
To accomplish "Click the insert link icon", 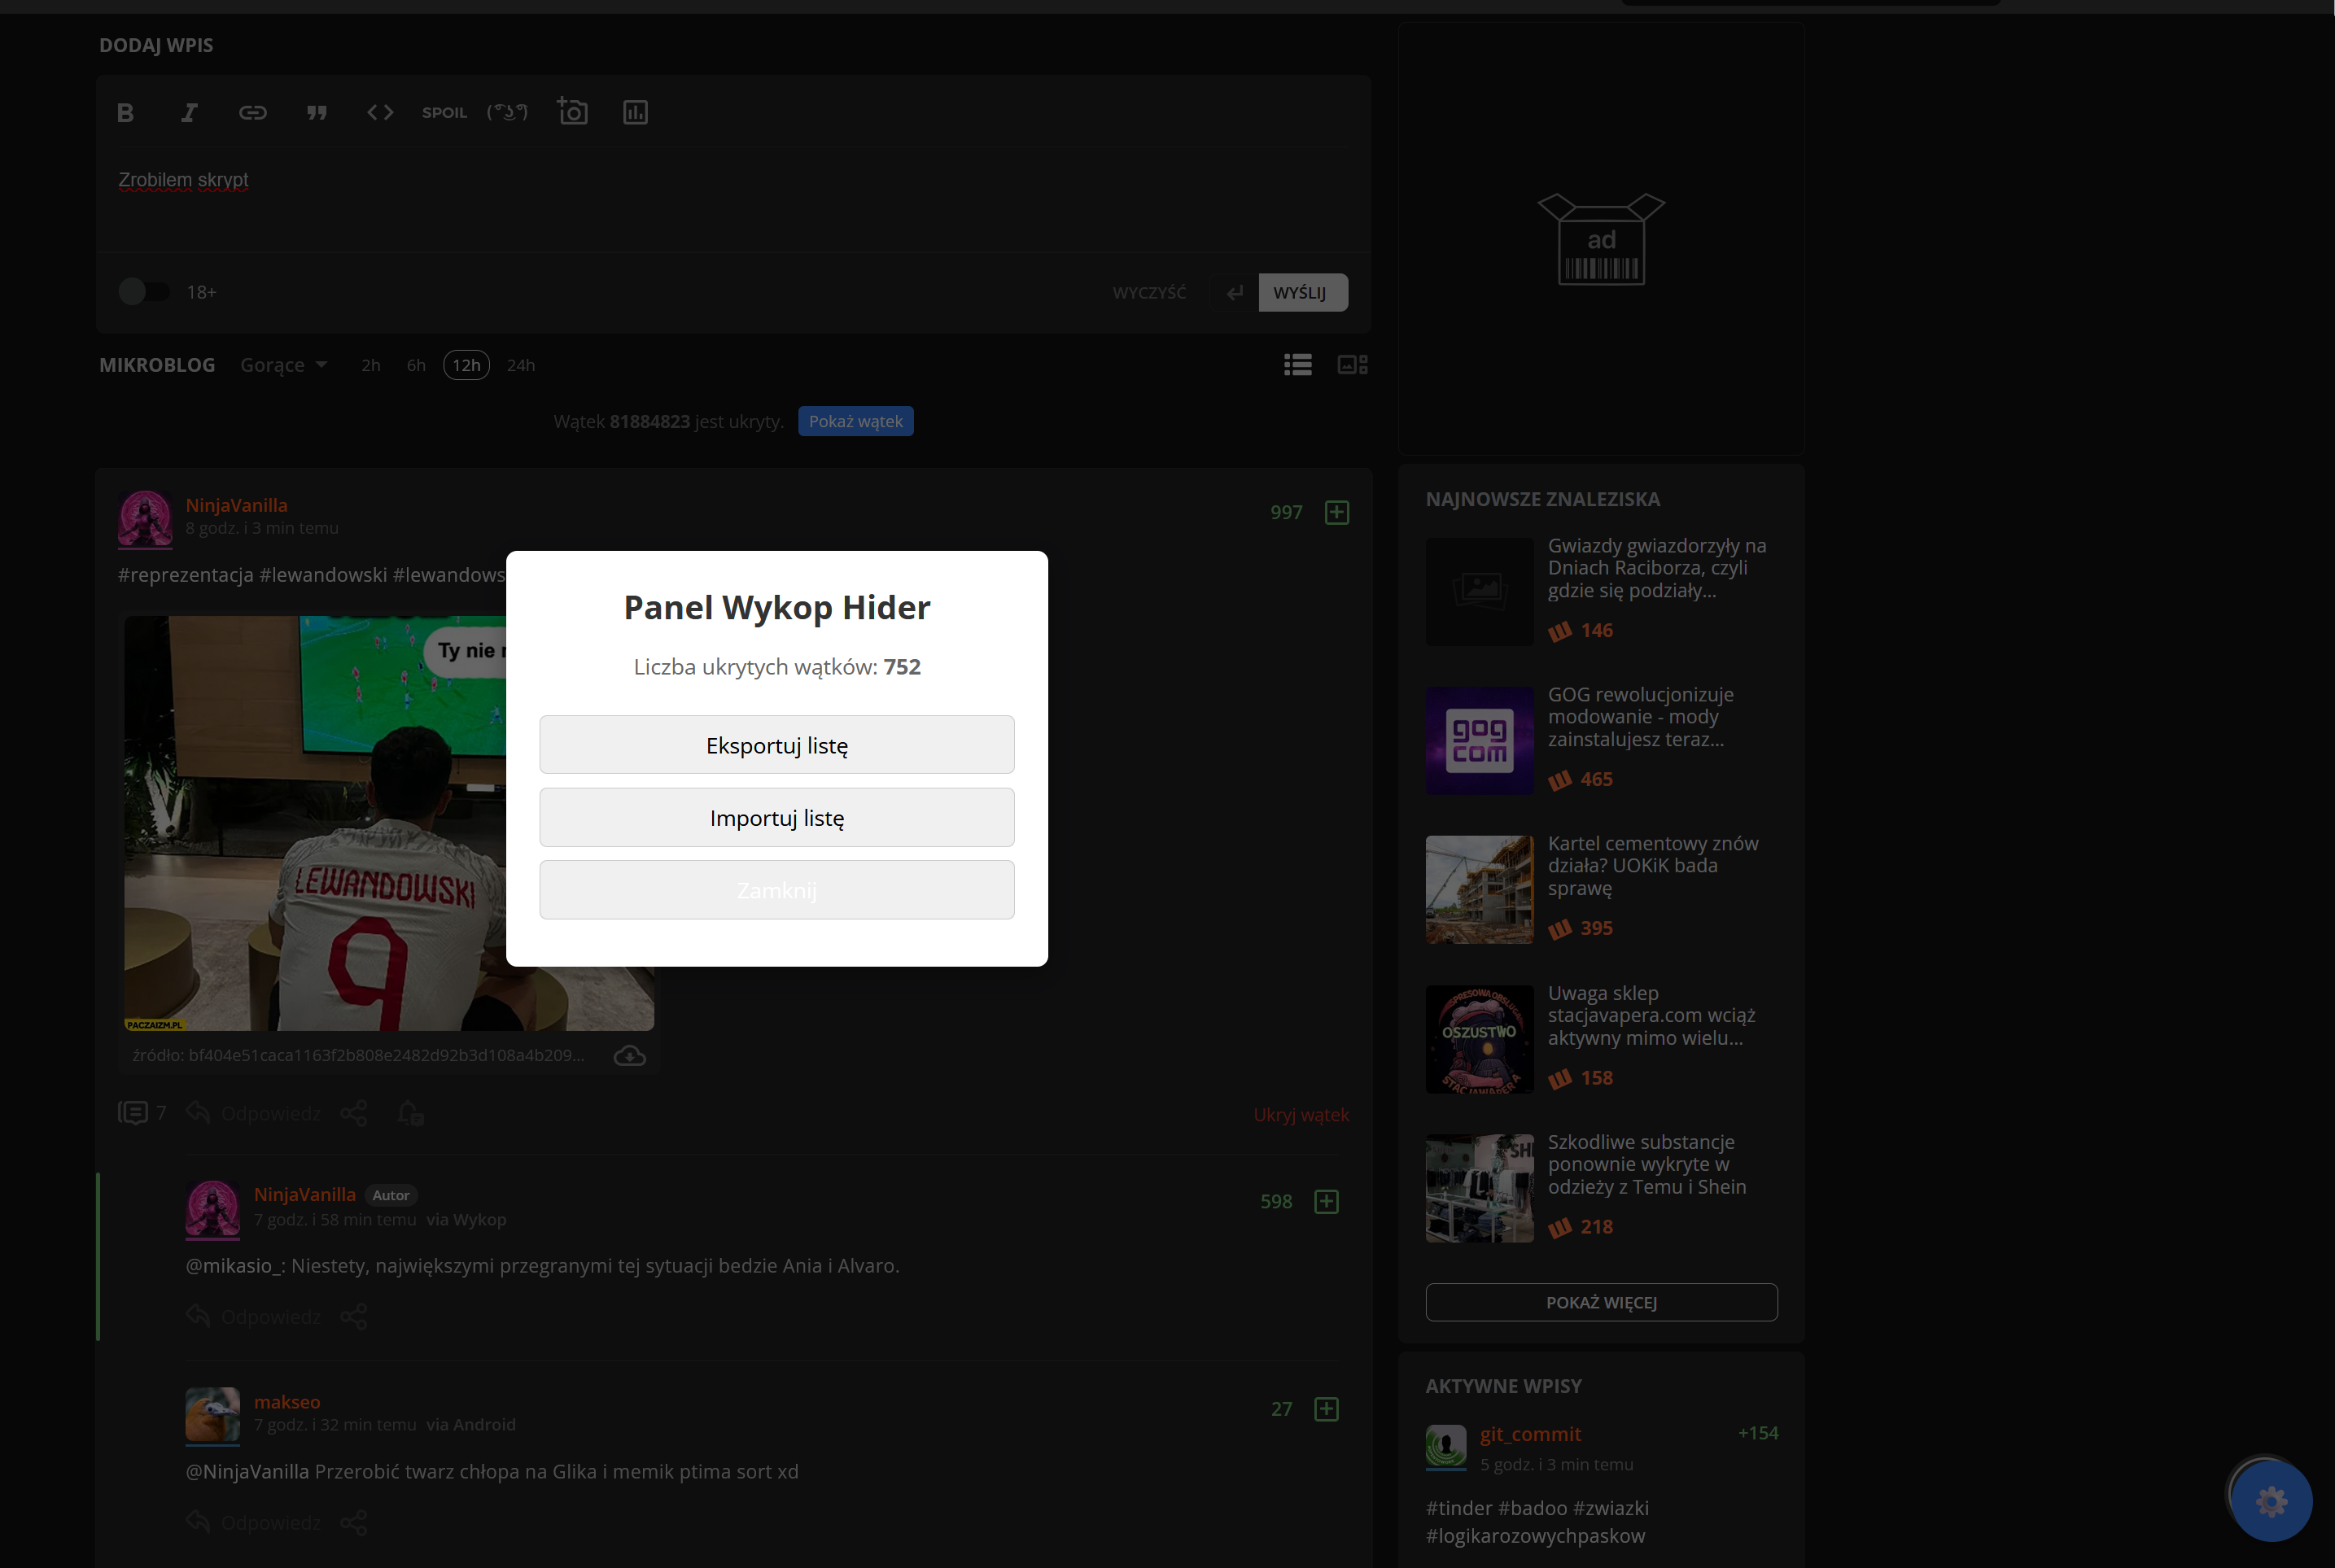I will (252, 113).
